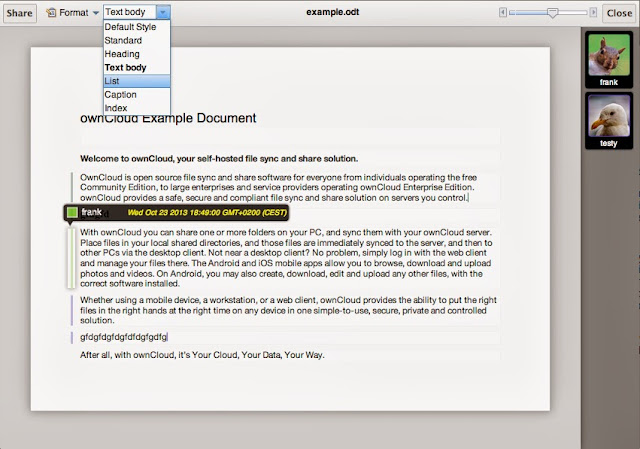The width and height of the screenshot is (640, 449).
Task: Pick Caption style option
Action: [x=137, y=94]
